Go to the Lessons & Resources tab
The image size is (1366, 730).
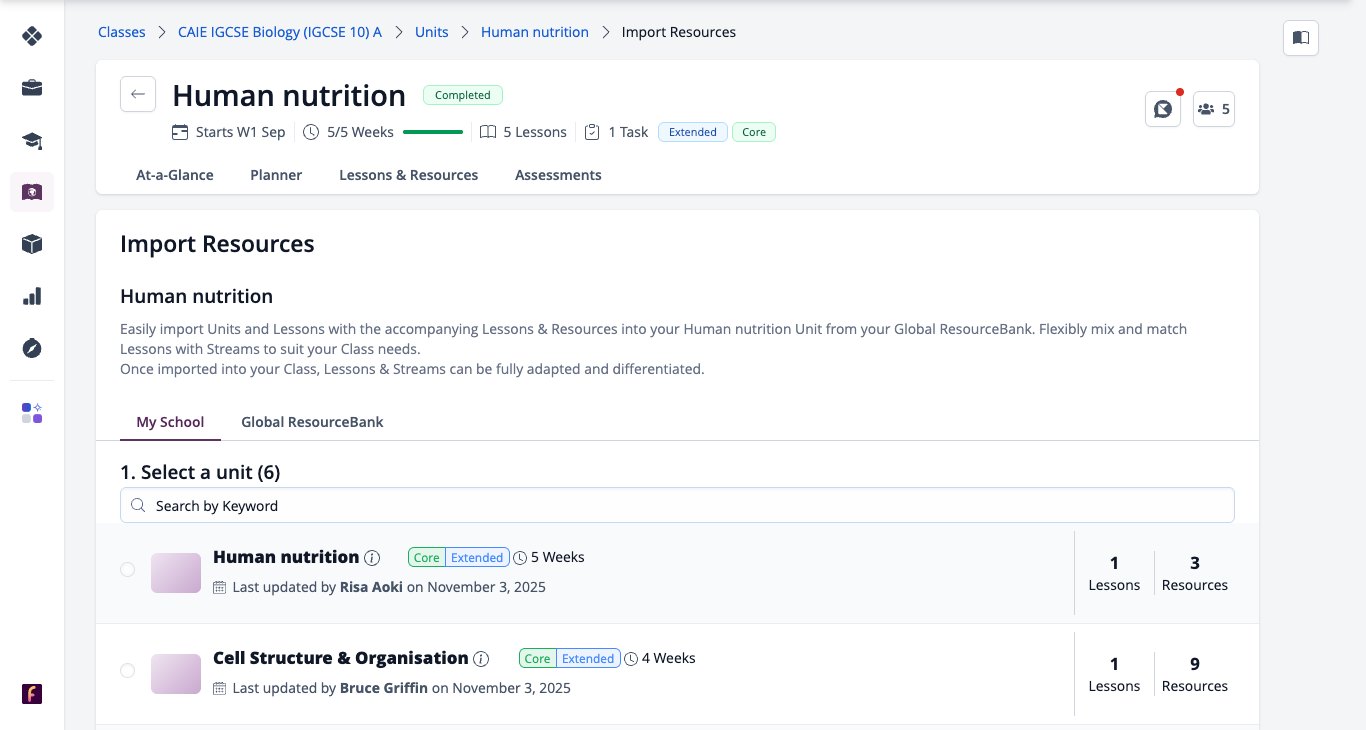tap(409, 175)
